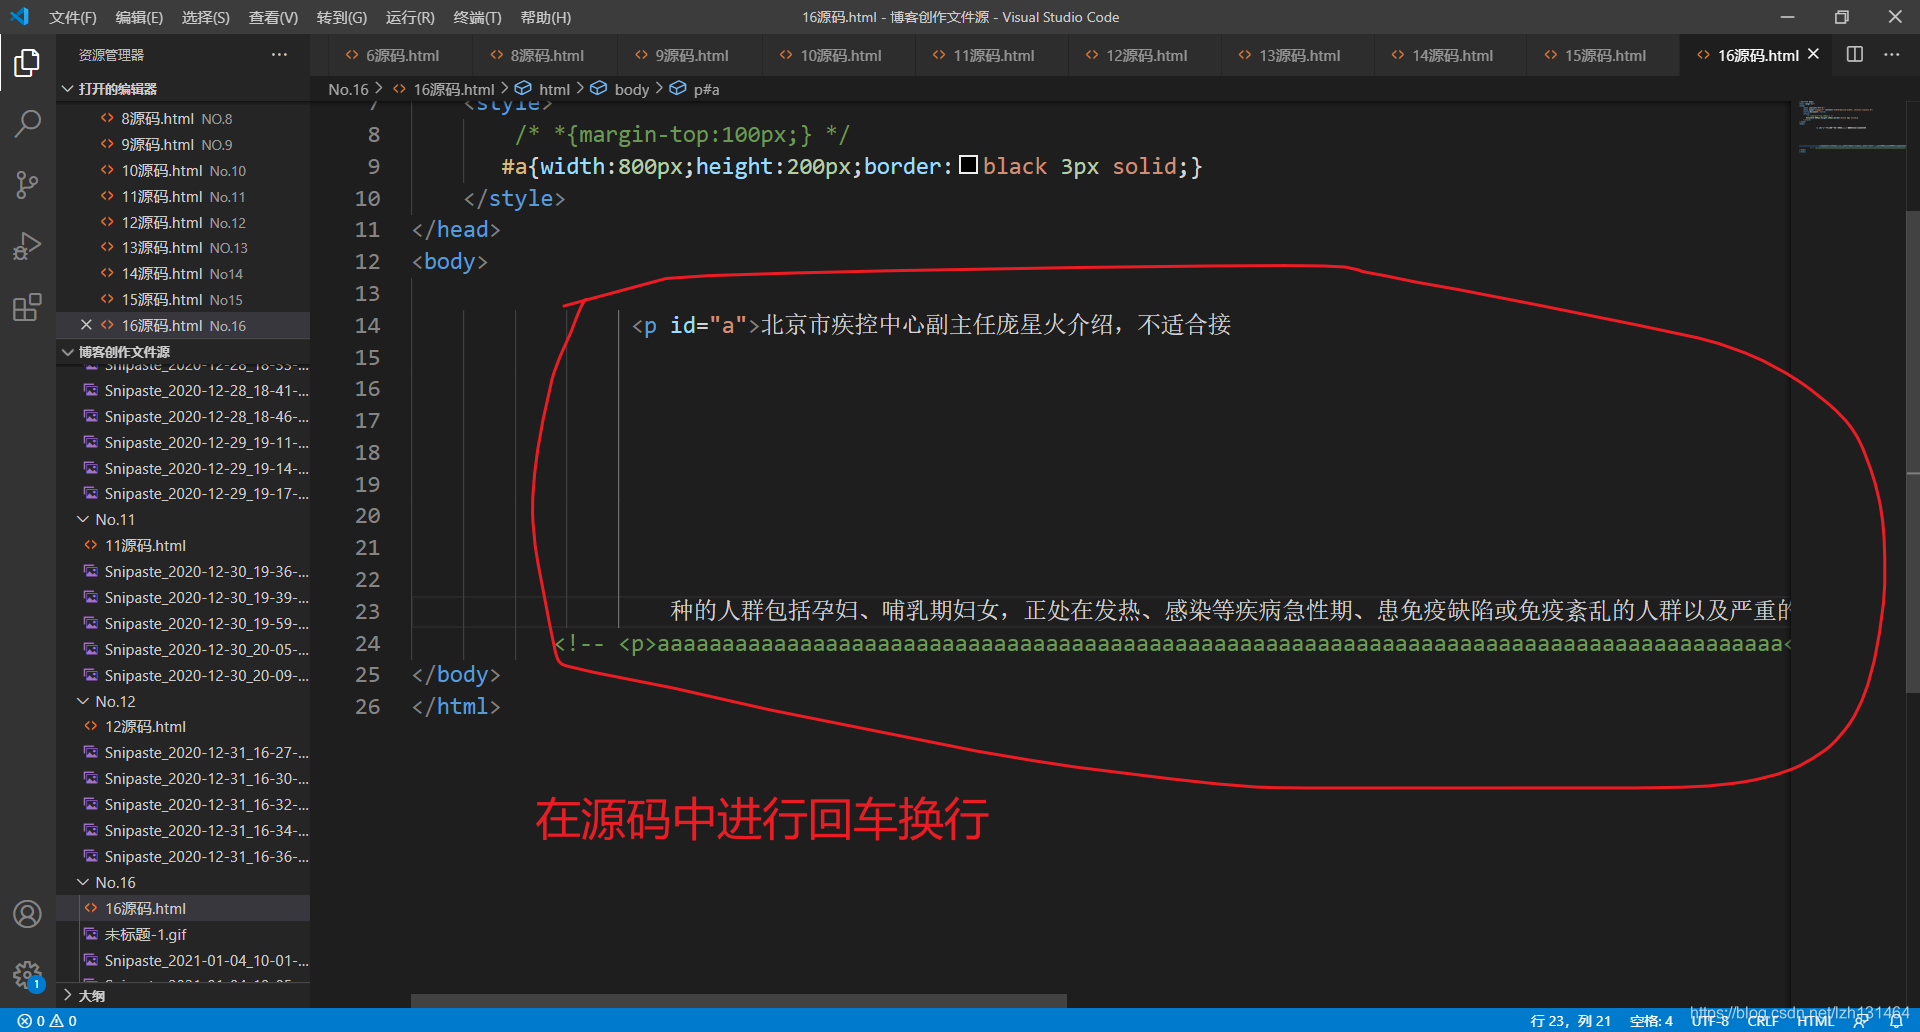Open the 文件(F) menu
Image resolution: width=1920 pixels, height=1032 pixels.
click(x=73, y=17)
